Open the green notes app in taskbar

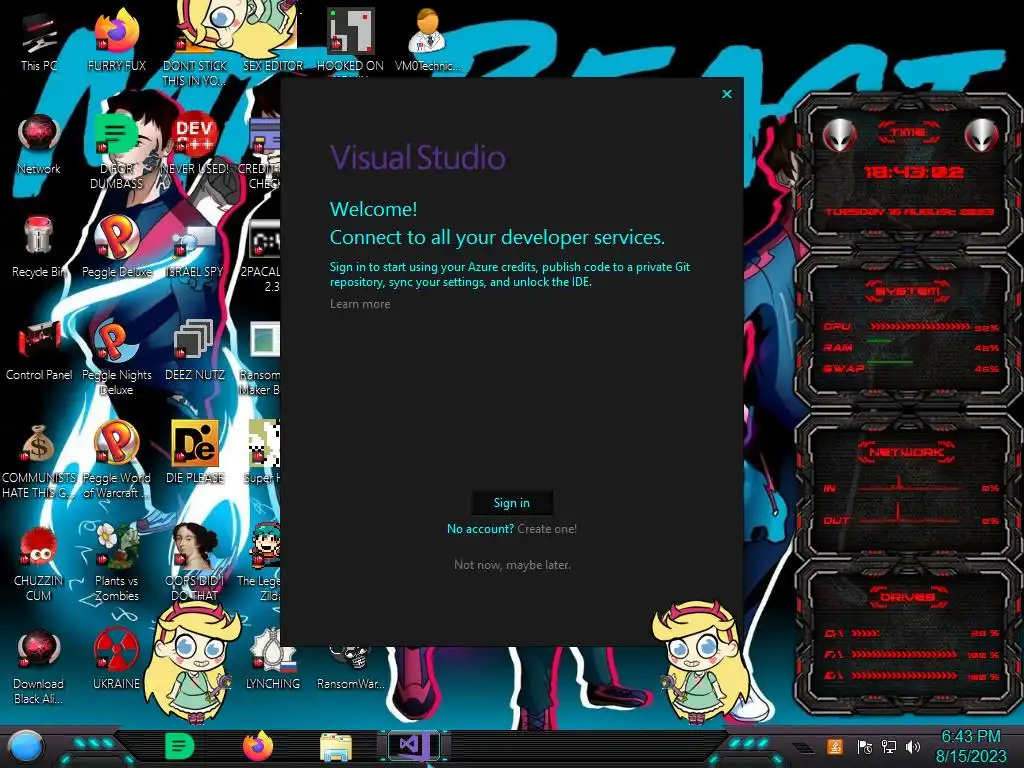[180, 746]
